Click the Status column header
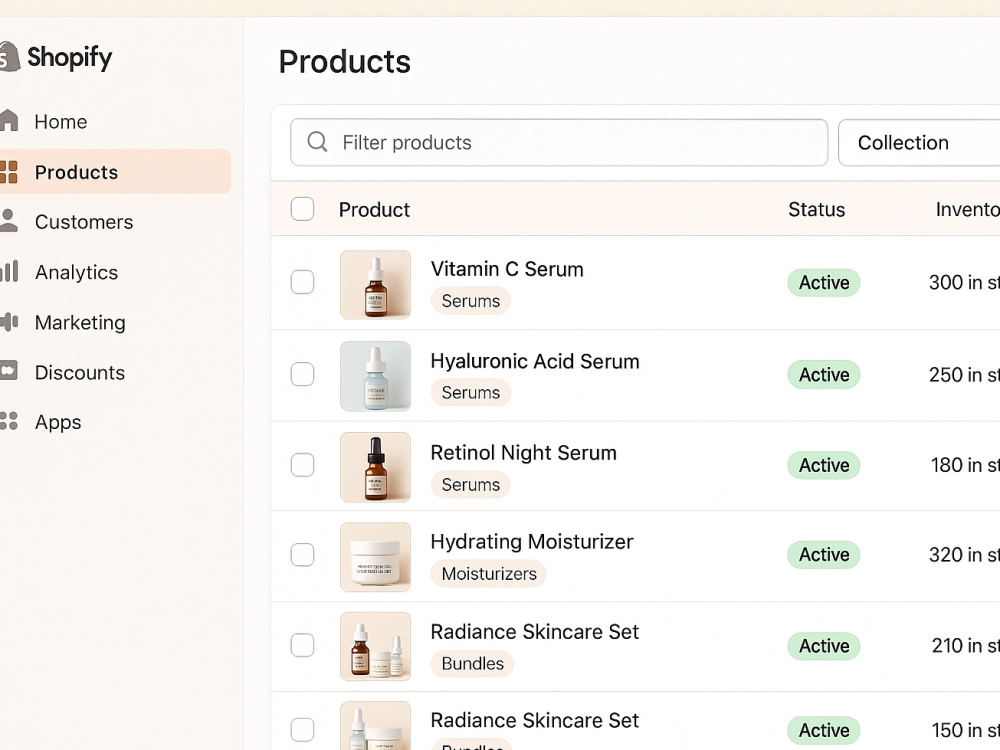1000x750 pixels. [816, 209]
